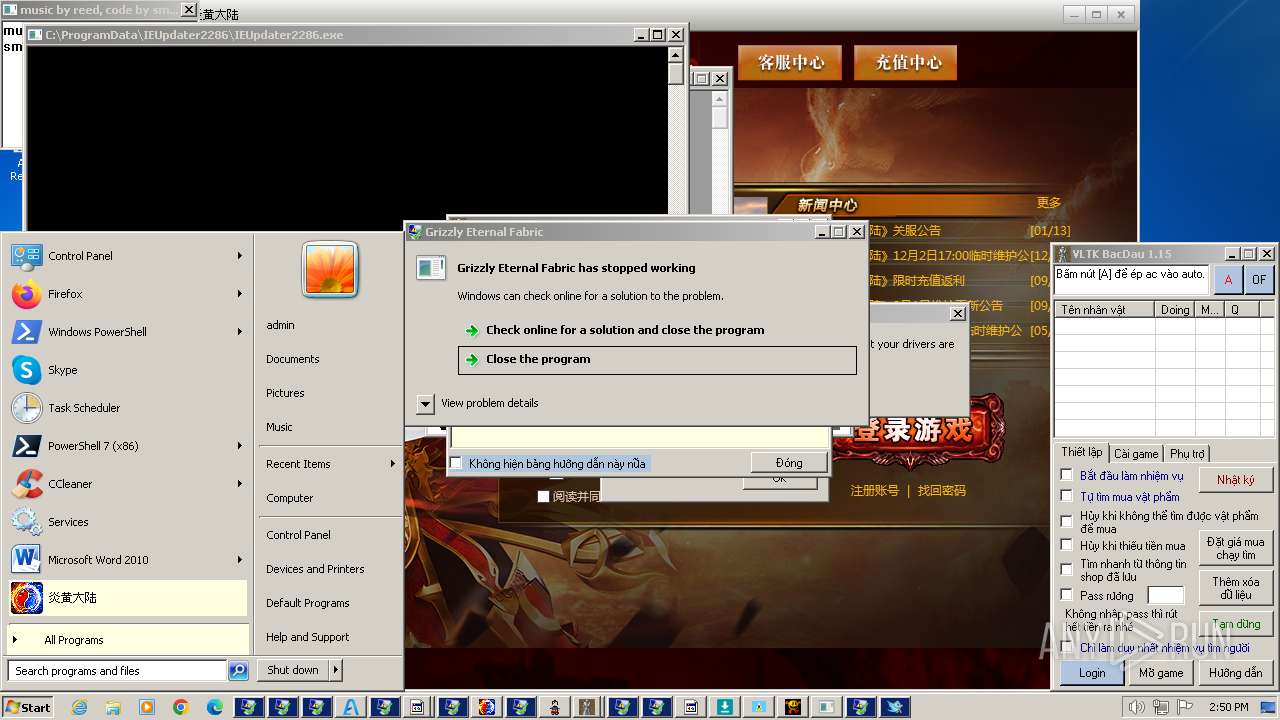Viewport: 1280px width, 720px height.
Task: Toggle Hủy khi thiếu tiền mua
Action: coord(1067,545)
